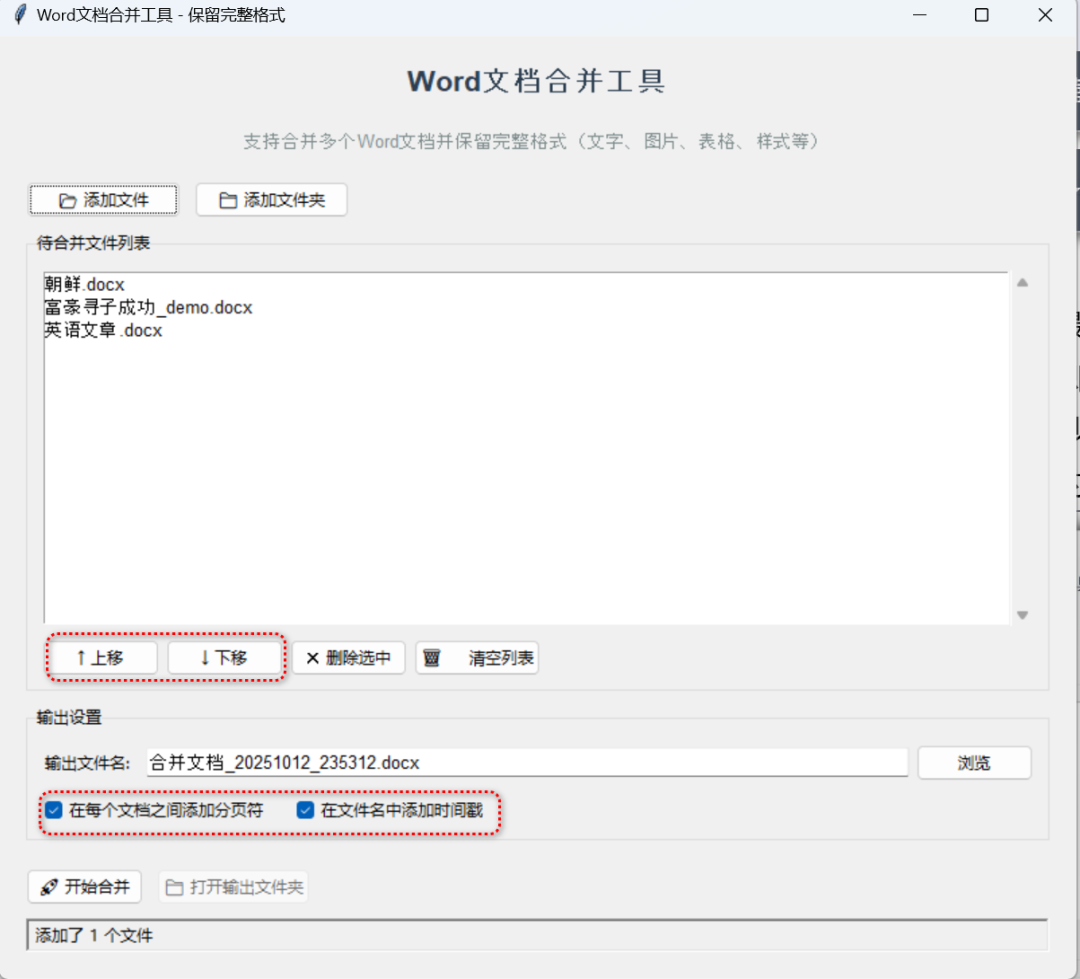1080x979 pixels.
Task: Click the scrollbar up arrow of file list
Action: click(1022, 281)
